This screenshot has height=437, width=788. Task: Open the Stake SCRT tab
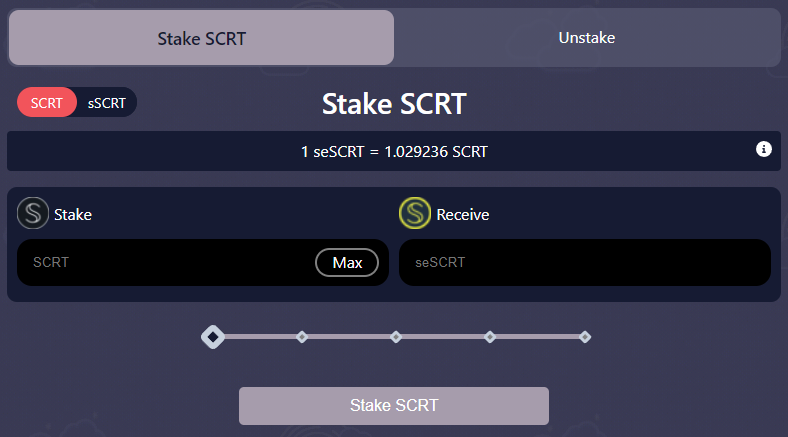(201, 38)
